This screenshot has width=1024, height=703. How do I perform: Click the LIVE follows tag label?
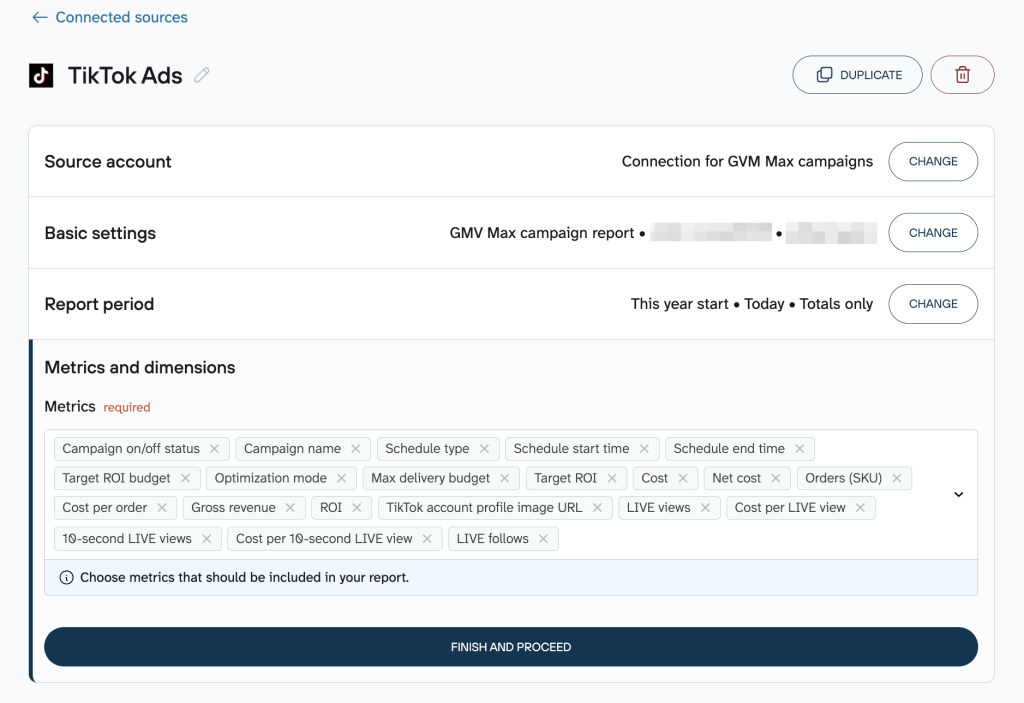click(492, 539)
